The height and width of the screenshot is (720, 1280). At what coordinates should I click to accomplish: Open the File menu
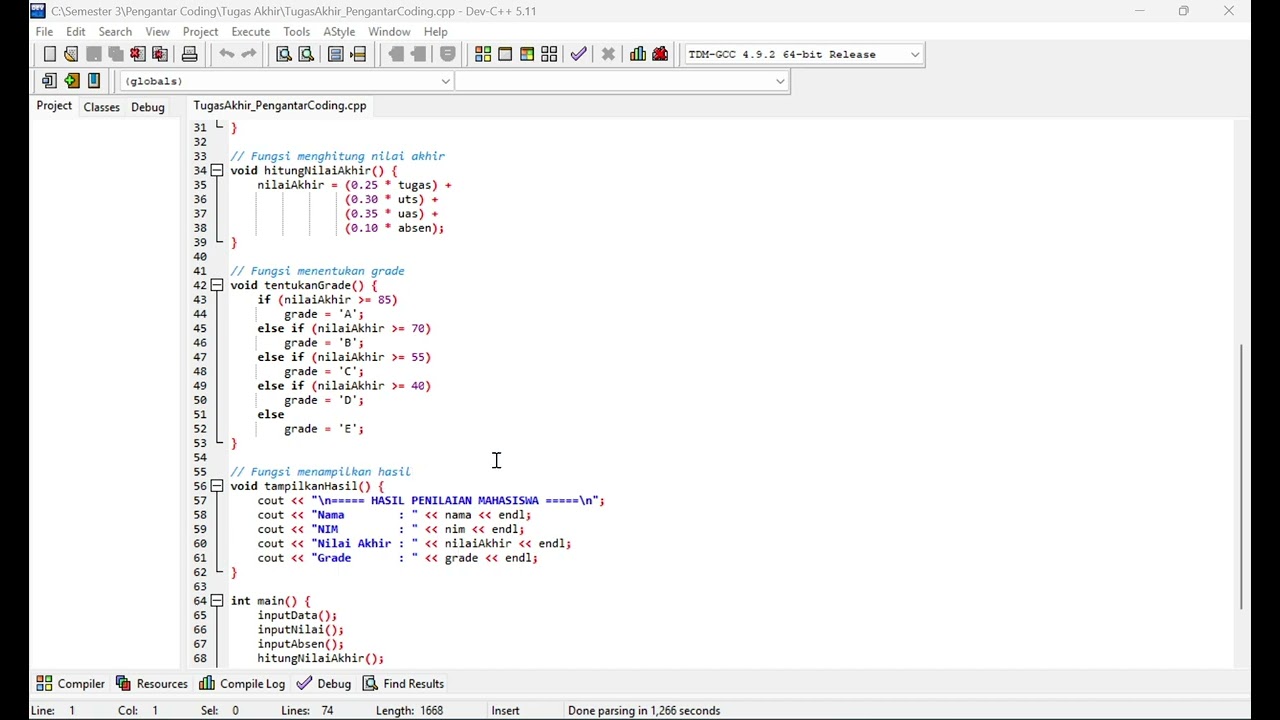45,31
